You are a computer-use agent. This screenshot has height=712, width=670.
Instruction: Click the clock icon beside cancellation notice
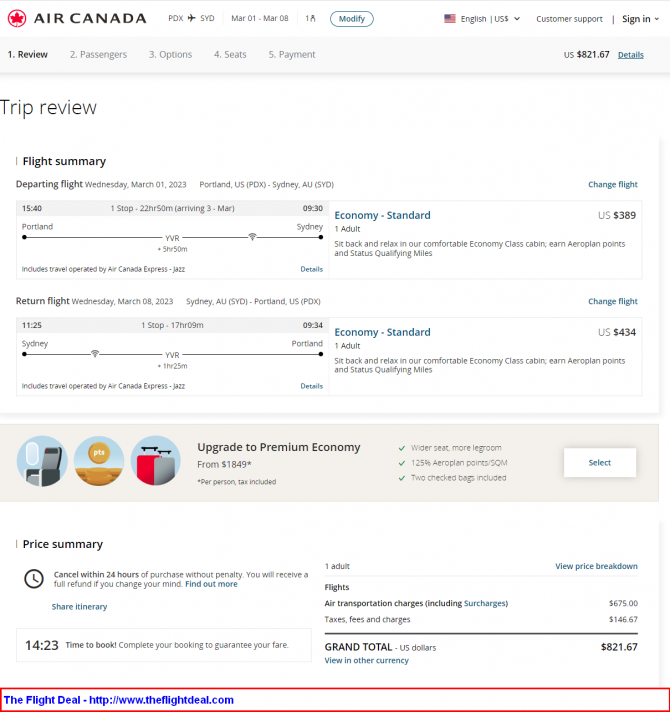[x=34, y=579]
